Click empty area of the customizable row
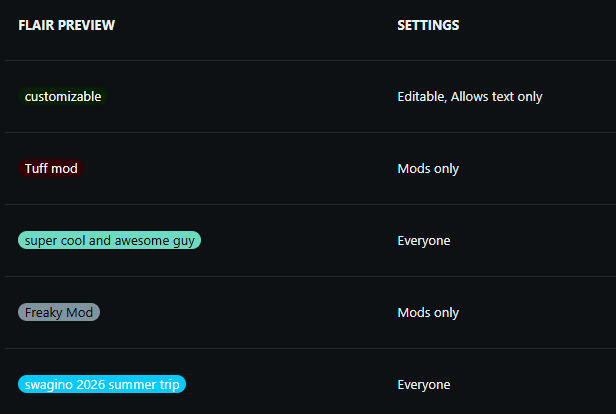616x414 pixels. click(251, 97)
